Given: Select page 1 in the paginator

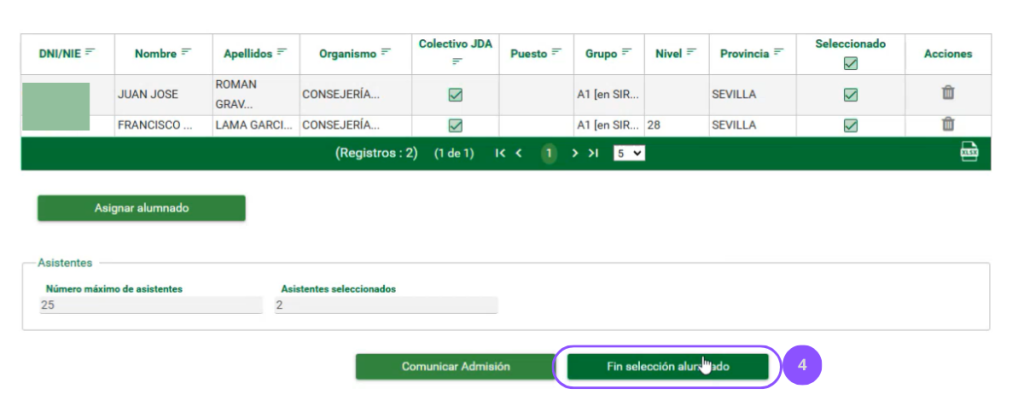Looking at the screenshot, I should tap(549, 153).
